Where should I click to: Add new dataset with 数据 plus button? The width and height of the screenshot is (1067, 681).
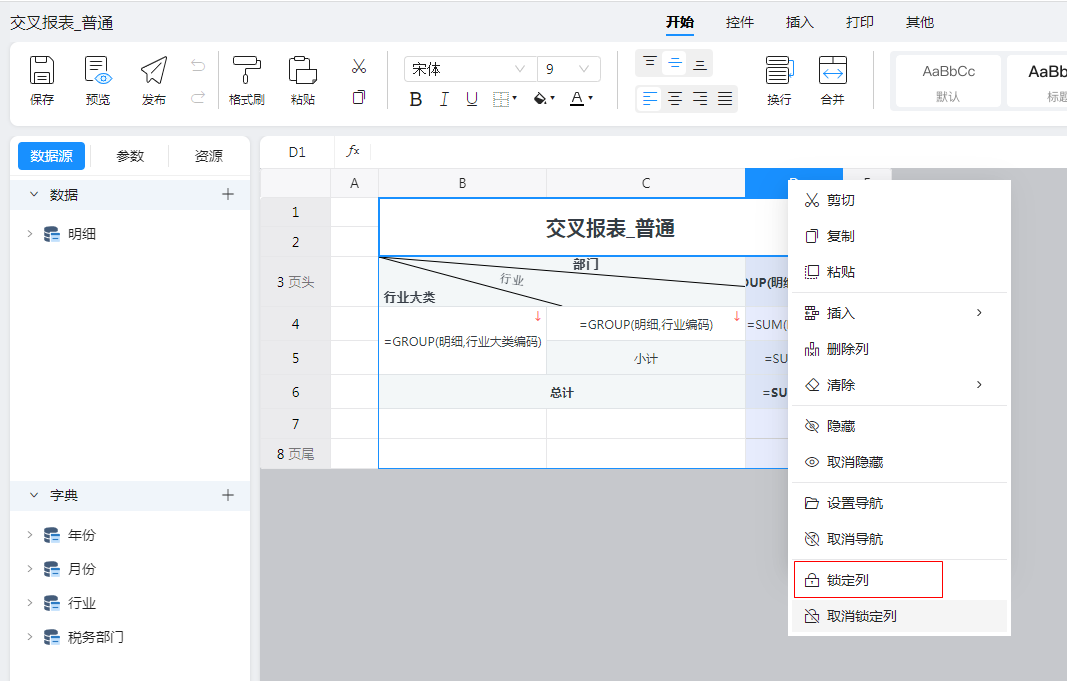pyautogui.click(x=228, y=194)
